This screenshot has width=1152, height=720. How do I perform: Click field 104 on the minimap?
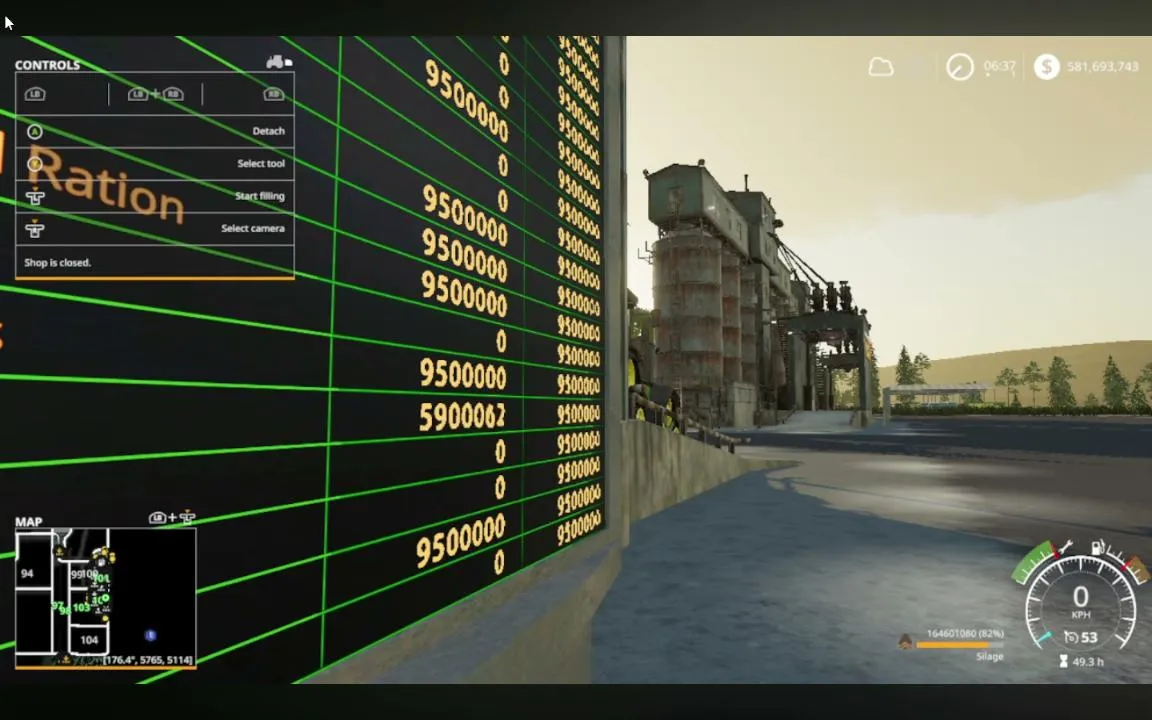89,640
